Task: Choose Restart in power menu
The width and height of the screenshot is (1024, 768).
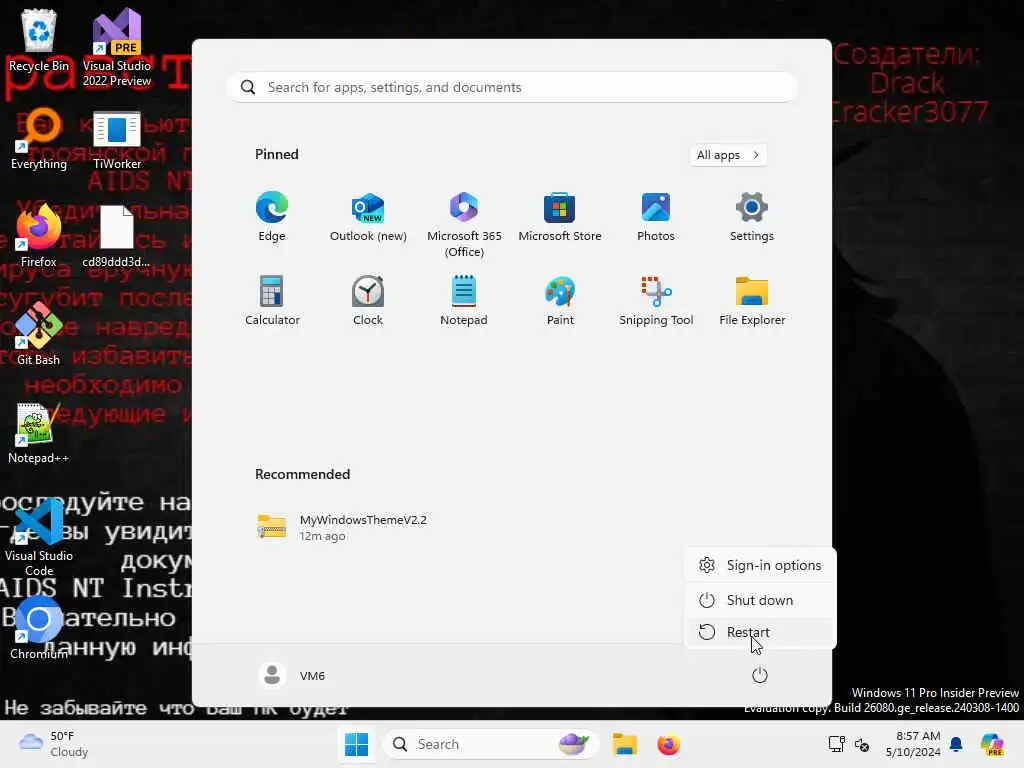Action: pyautogui.click(x=760, y=632)
